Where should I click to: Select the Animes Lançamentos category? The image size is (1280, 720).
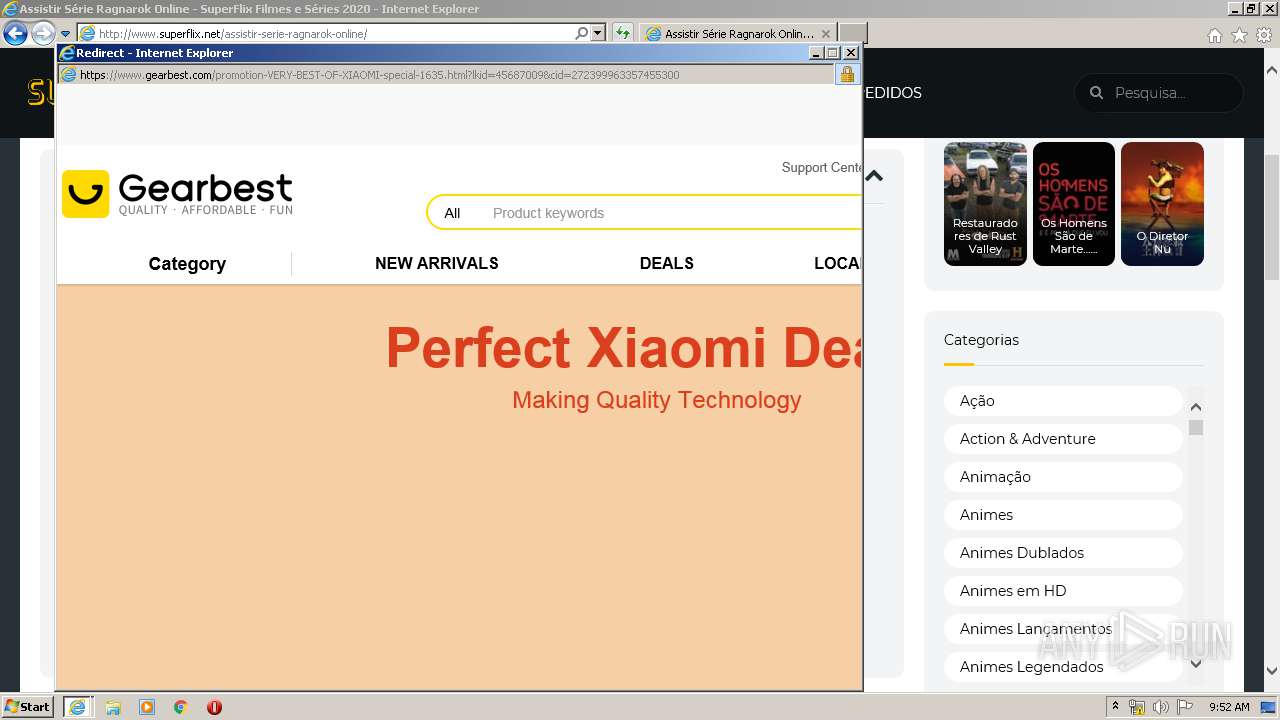pos(1063,628)
